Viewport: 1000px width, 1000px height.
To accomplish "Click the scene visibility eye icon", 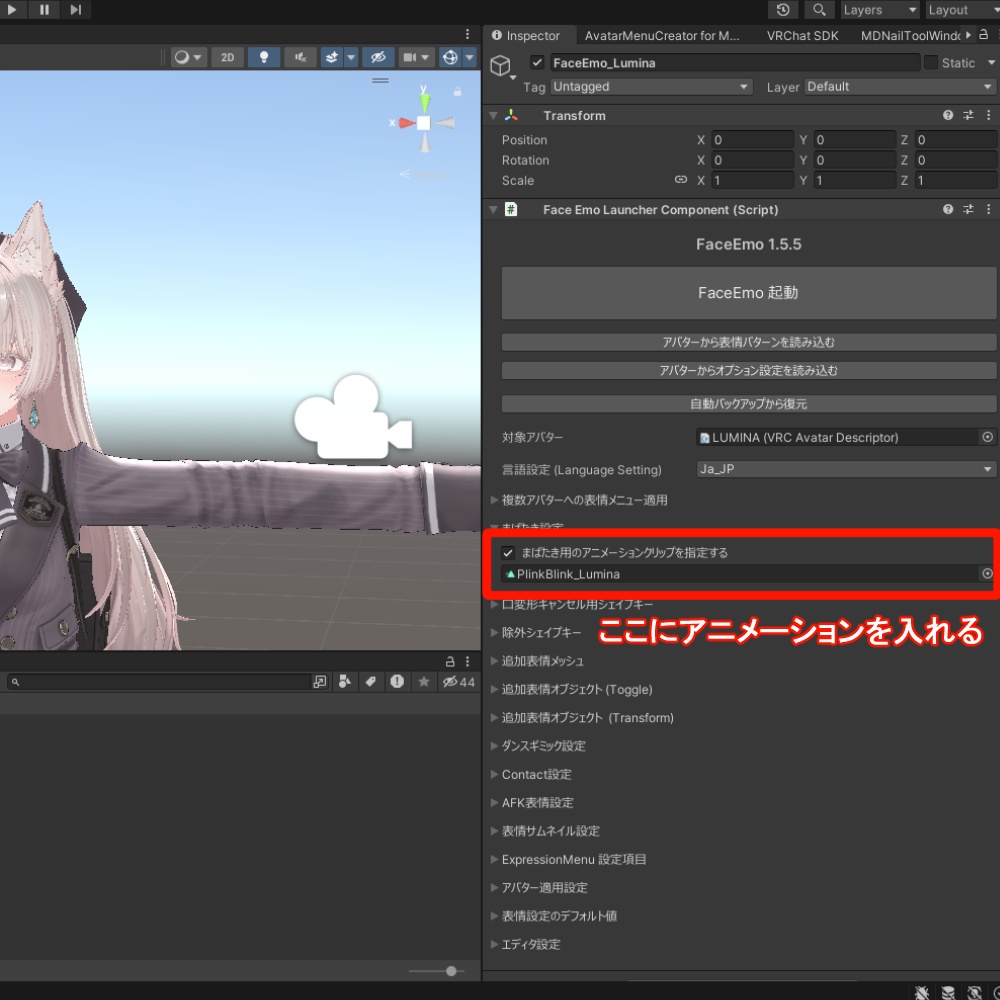I will 378,57.
